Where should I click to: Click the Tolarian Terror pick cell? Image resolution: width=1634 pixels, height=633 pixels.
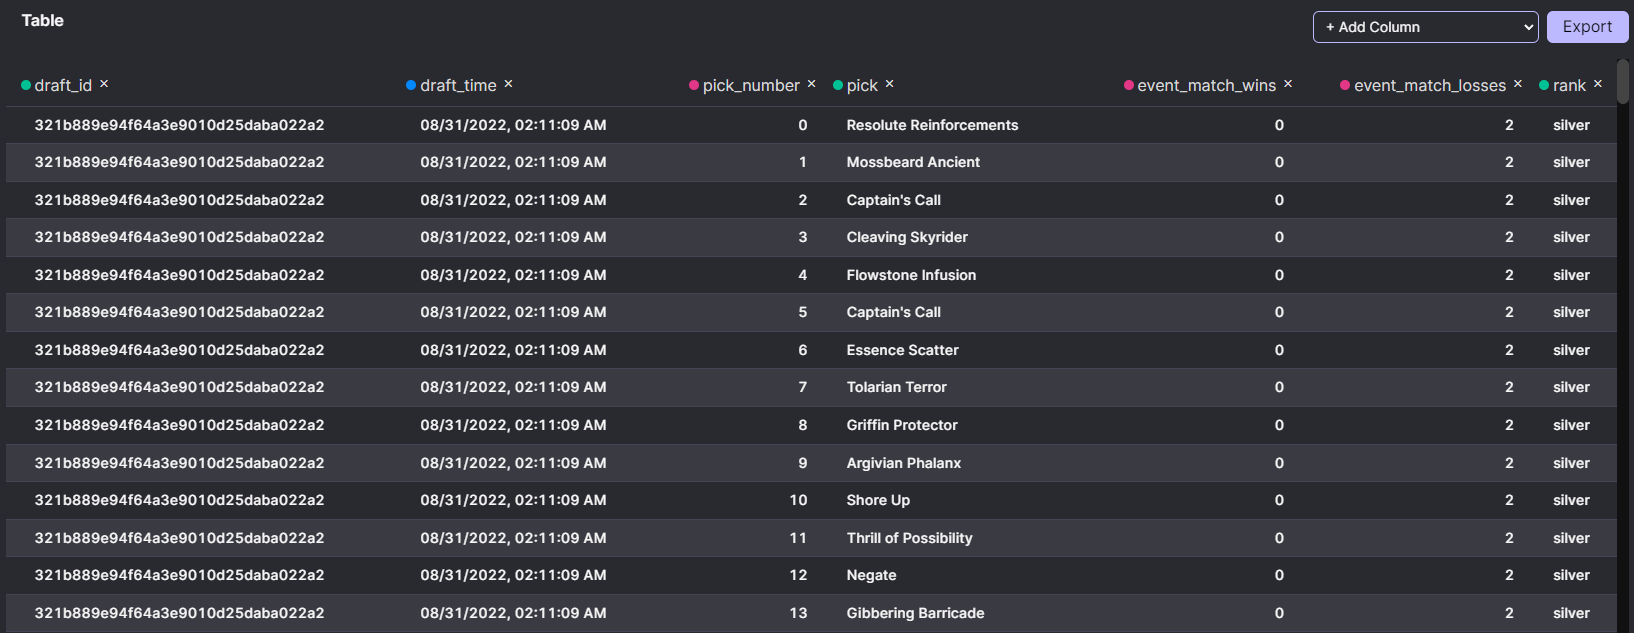(896, 387)
